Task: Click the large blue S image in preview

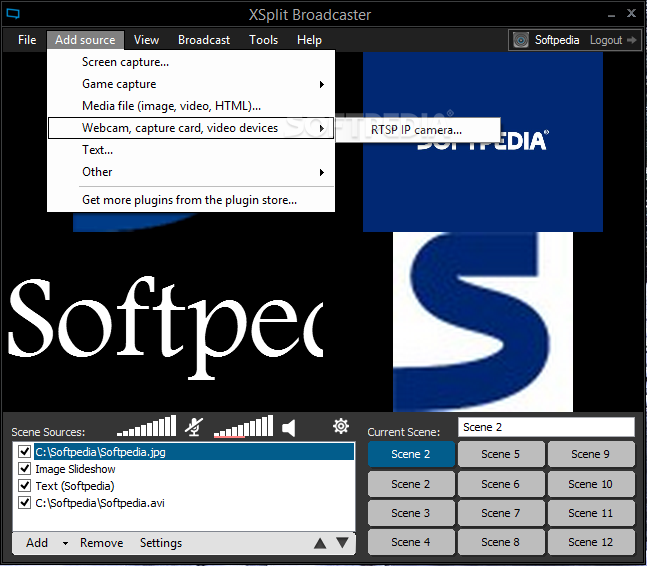Action: coord(482,322)
